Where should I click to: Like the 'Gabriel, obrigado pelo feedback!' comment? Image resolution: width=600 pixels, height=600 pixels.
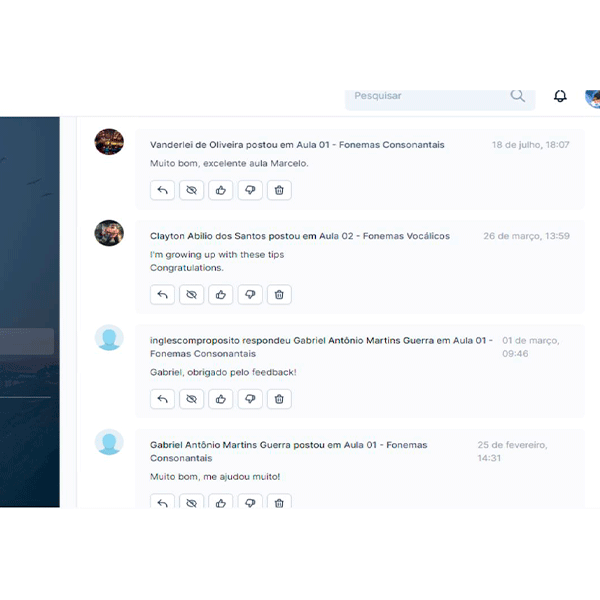(x=220, y=399)
